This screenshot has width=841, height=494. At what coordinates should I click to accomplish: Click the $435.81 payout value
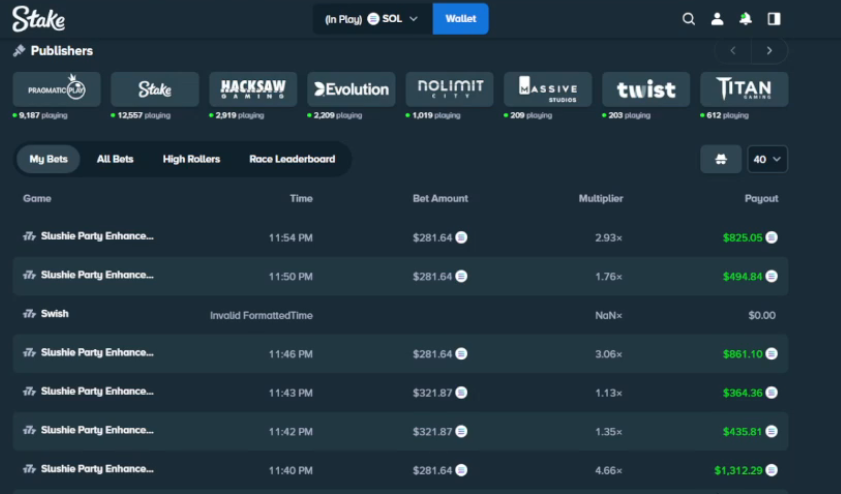(x=742, y=431)
